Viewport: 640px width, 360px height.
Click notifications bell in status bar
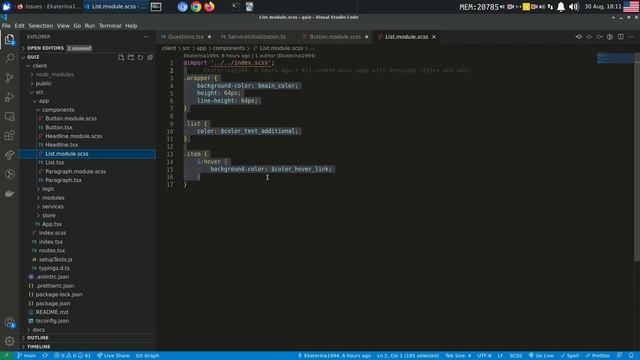(631, 356)
